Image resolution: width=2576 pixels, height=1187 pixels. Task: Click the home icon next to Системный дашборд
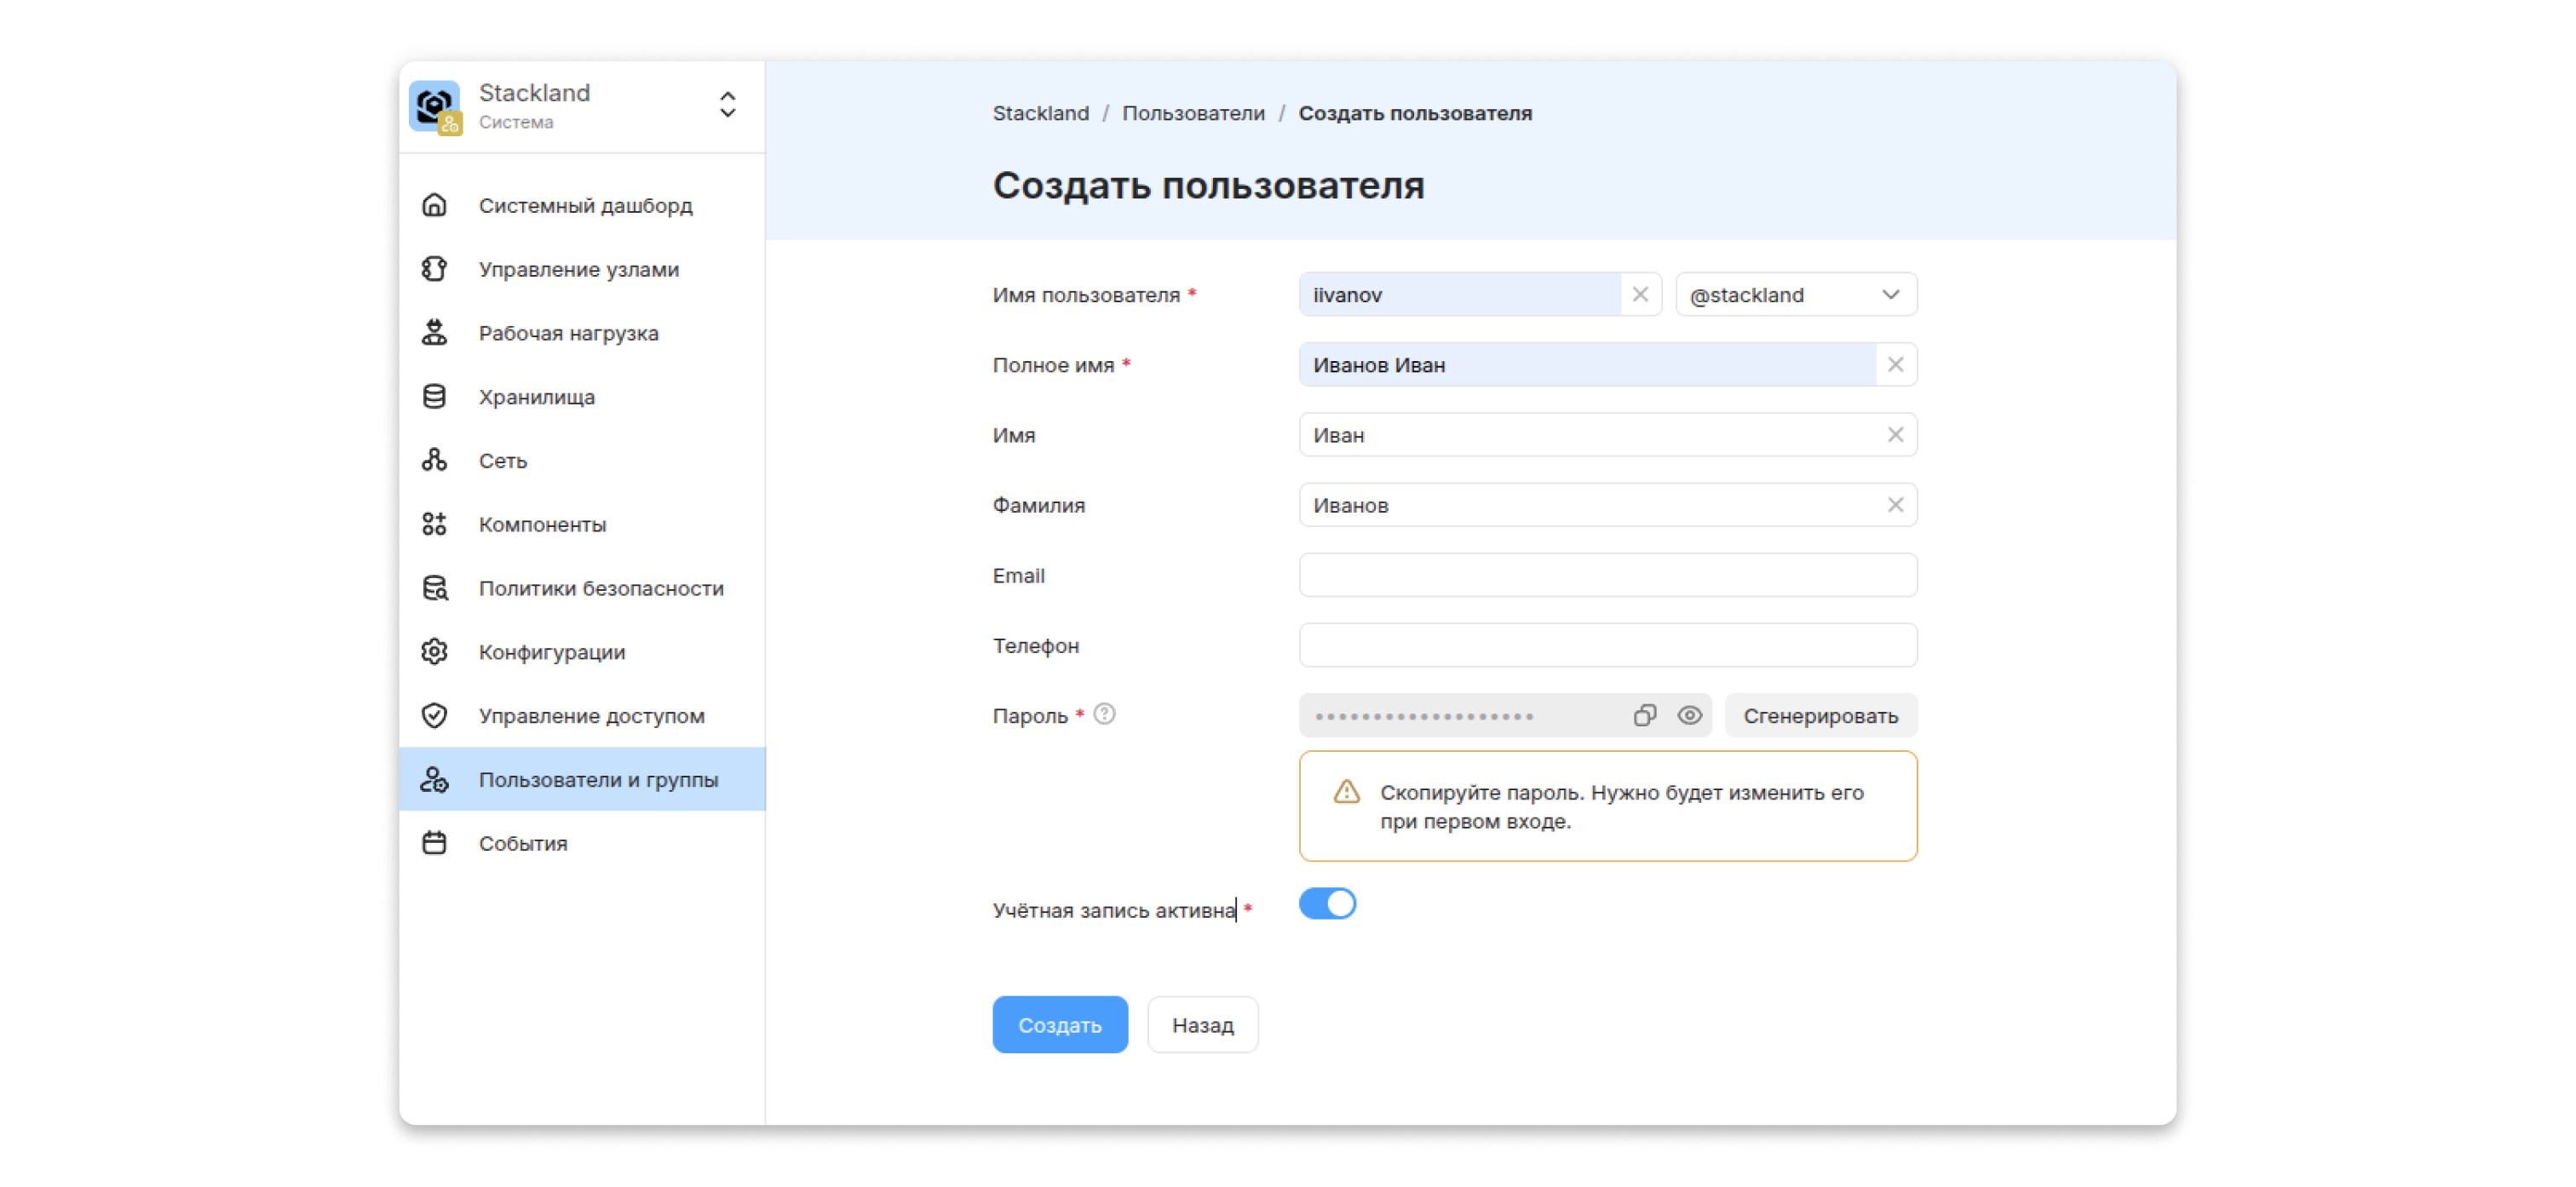434,205
